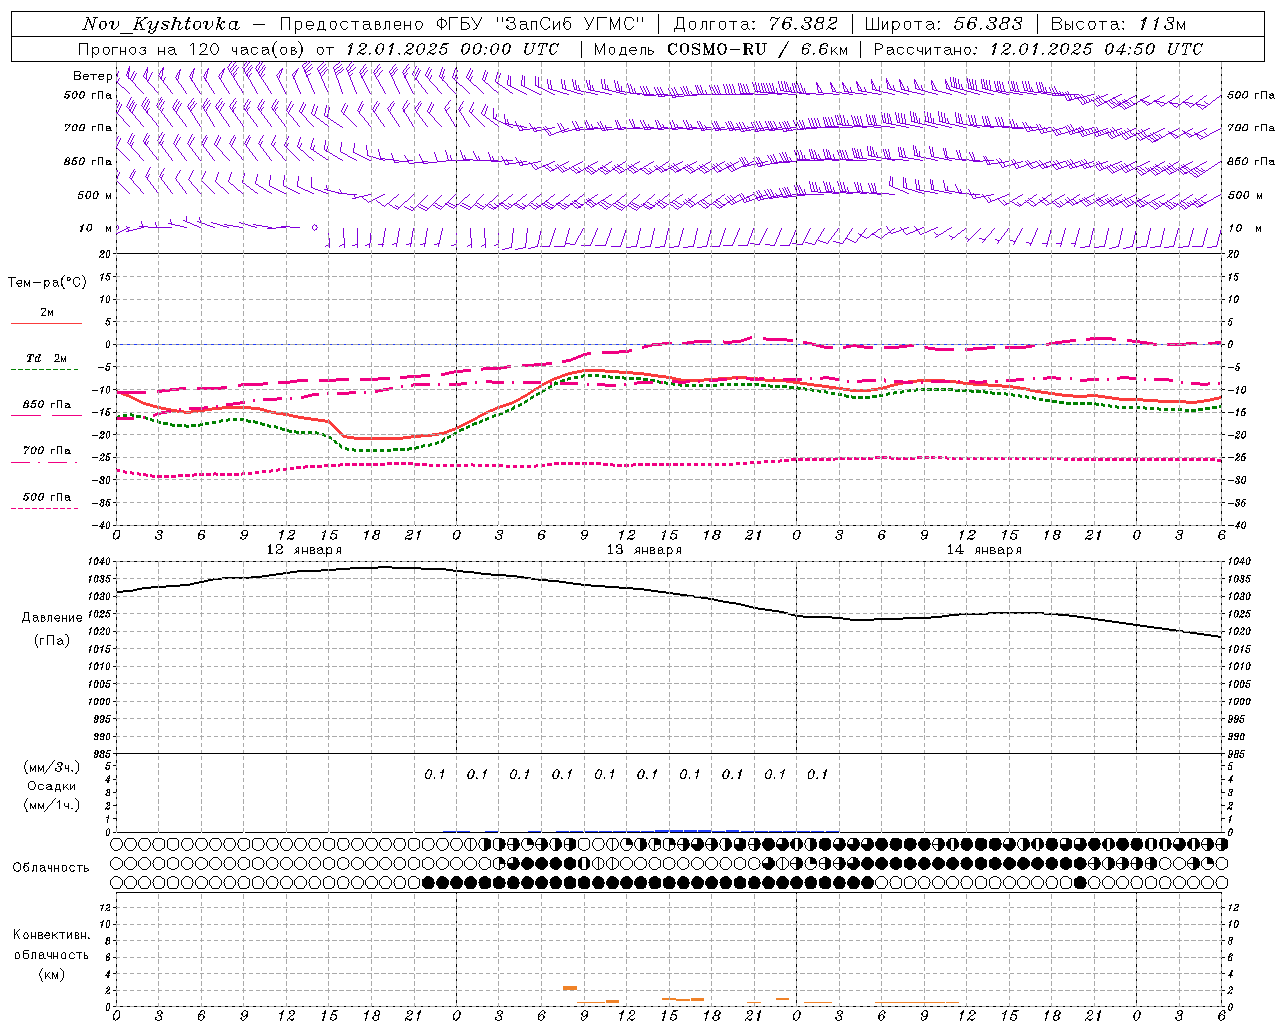The image size is (1280, 1024).
Task: Click the forecast start 12.01.2025 00:00 UTC
Action: [x=452, y=49]
